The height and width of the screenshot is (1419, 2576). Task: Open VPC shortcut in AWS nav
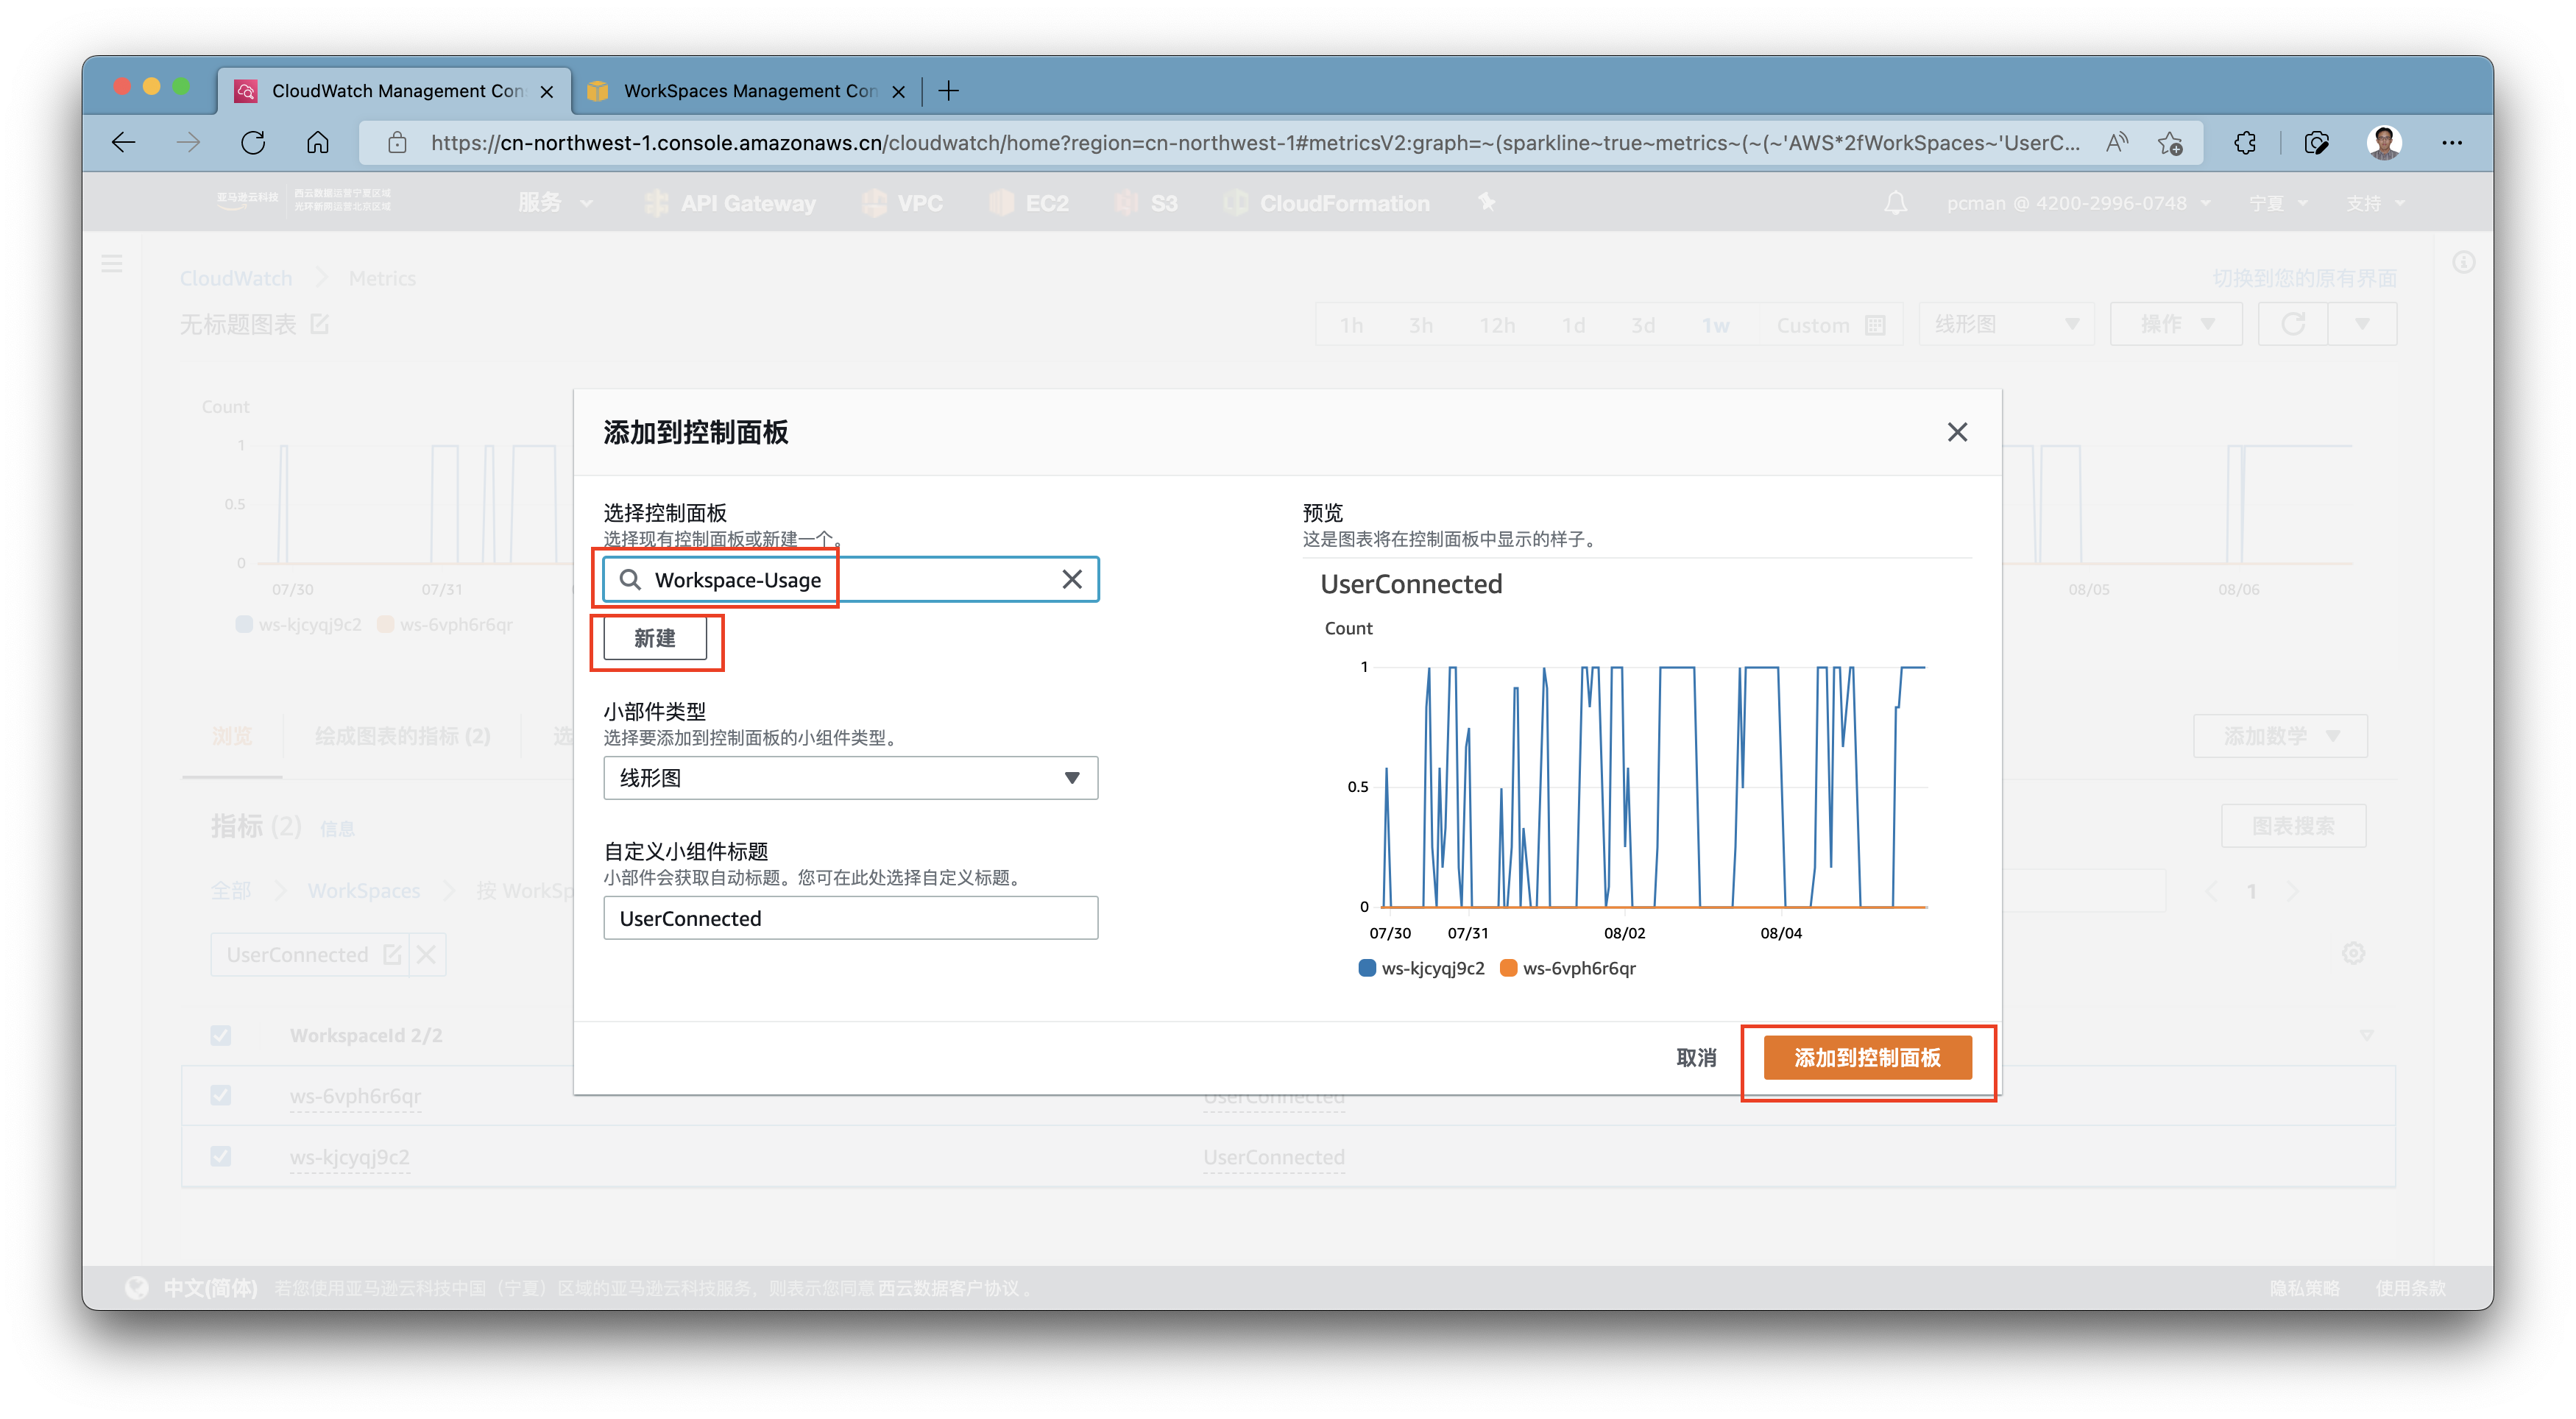click(x=902, y=203)
